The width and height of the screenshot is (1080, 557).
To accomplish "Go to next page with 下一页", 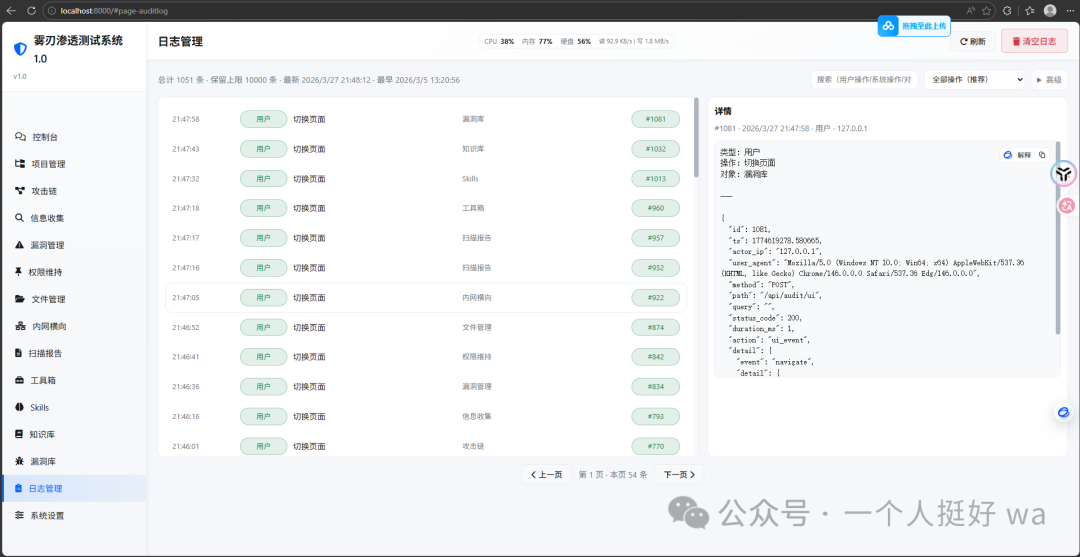I will click(679, 474).
